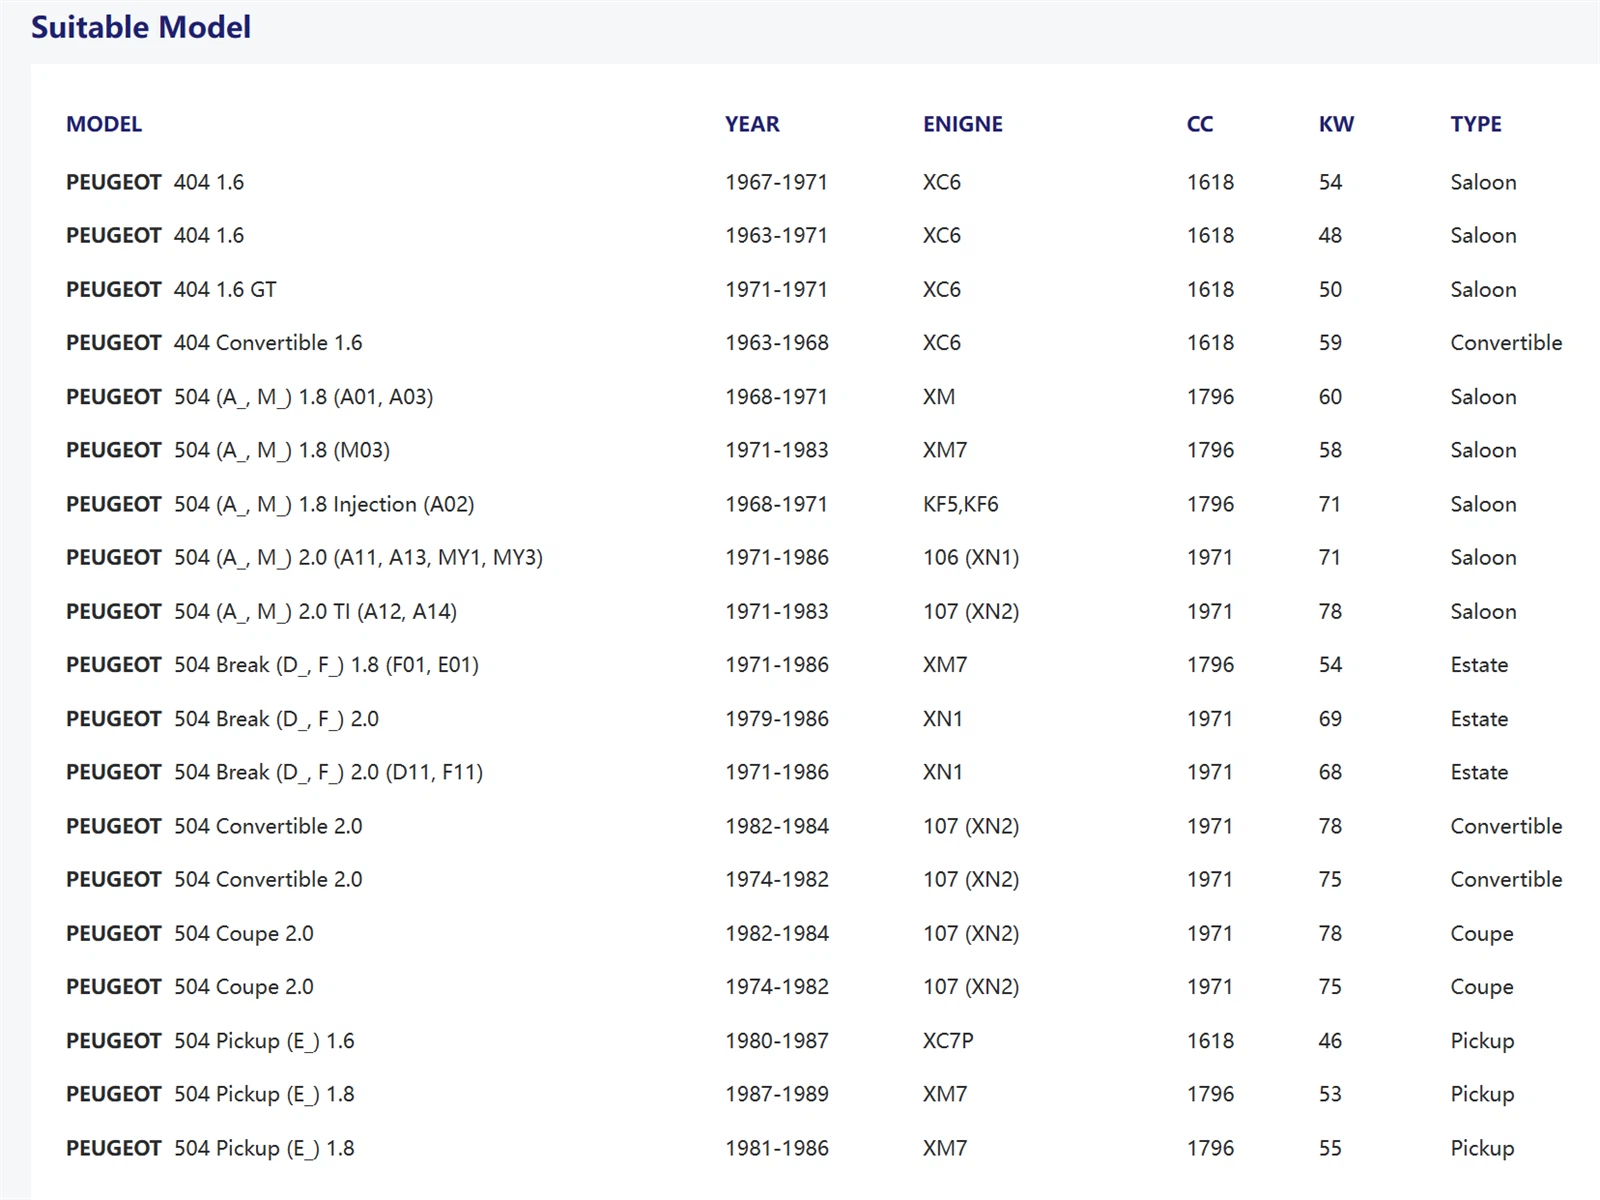Click the KW value '60'
1600x1200 pixels.
click(x=1330, y=397)
